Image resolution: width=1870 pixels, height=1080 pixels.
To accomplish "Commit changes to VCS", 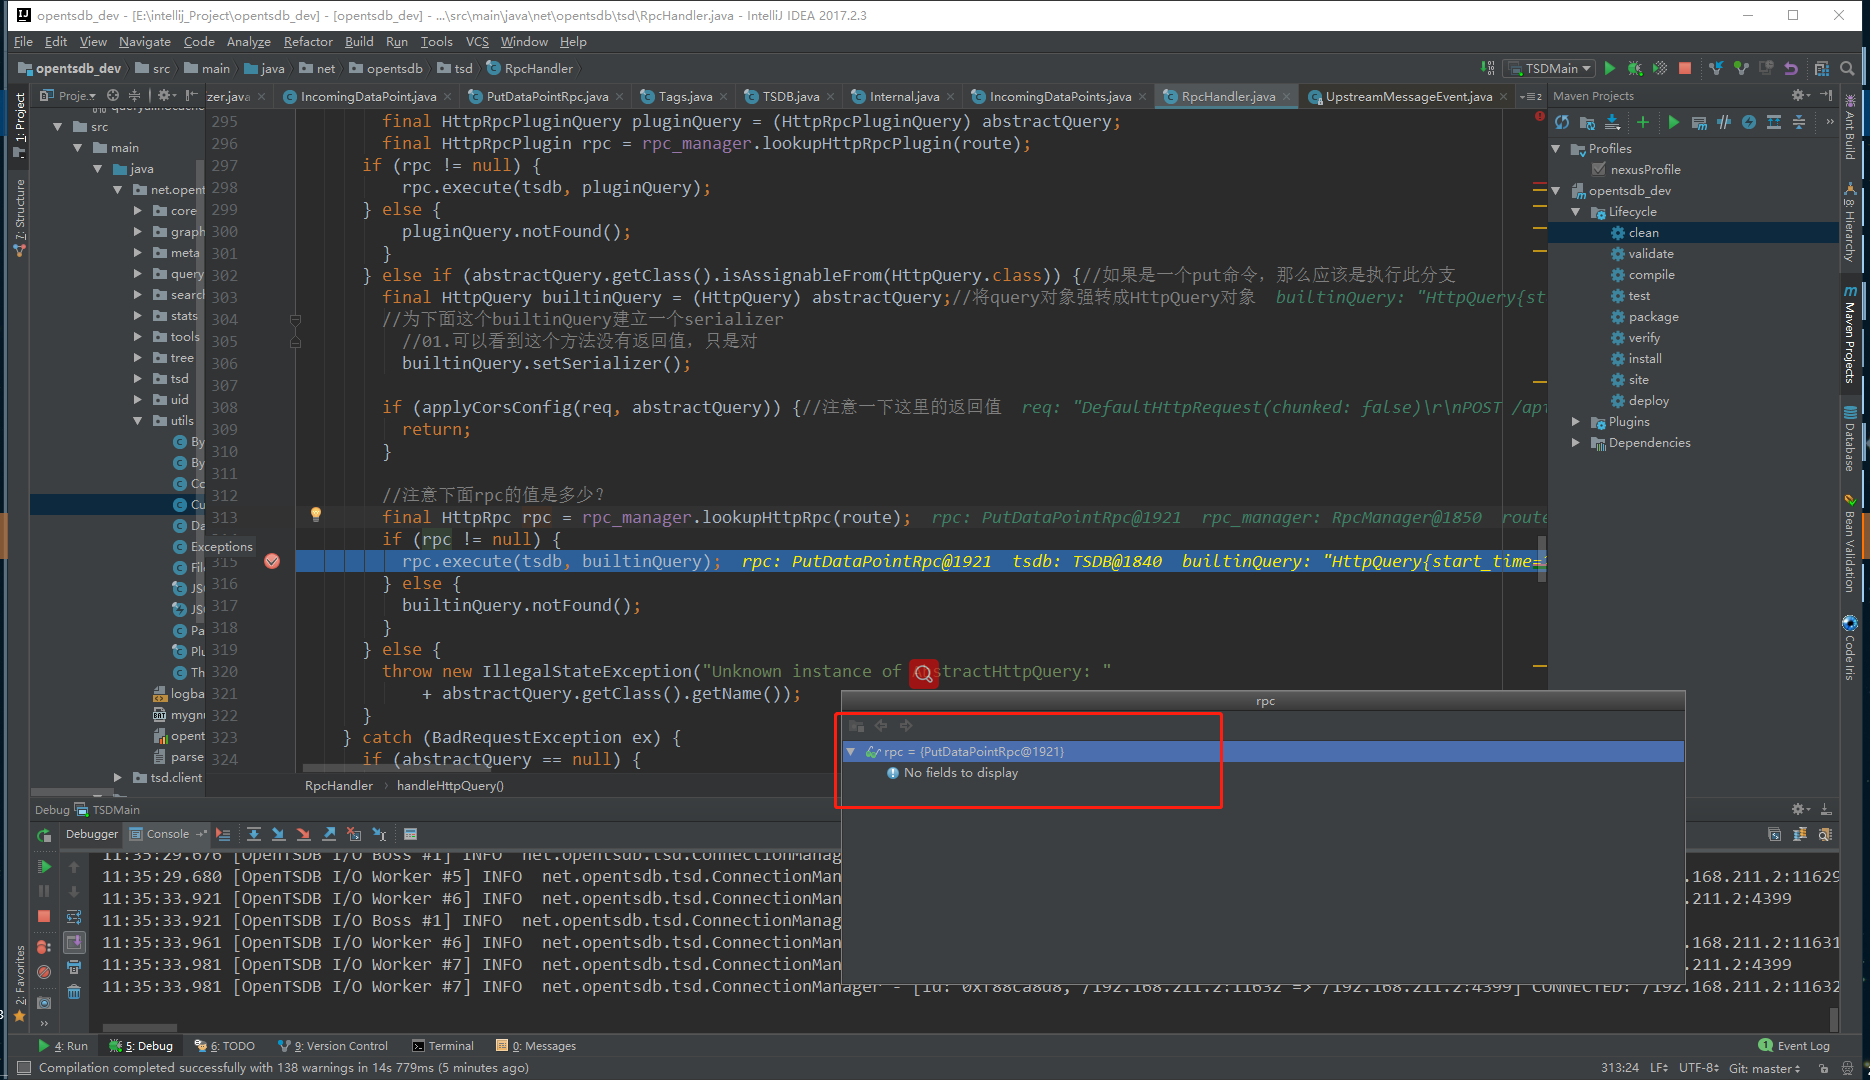I will click(x=1741, y=68).
